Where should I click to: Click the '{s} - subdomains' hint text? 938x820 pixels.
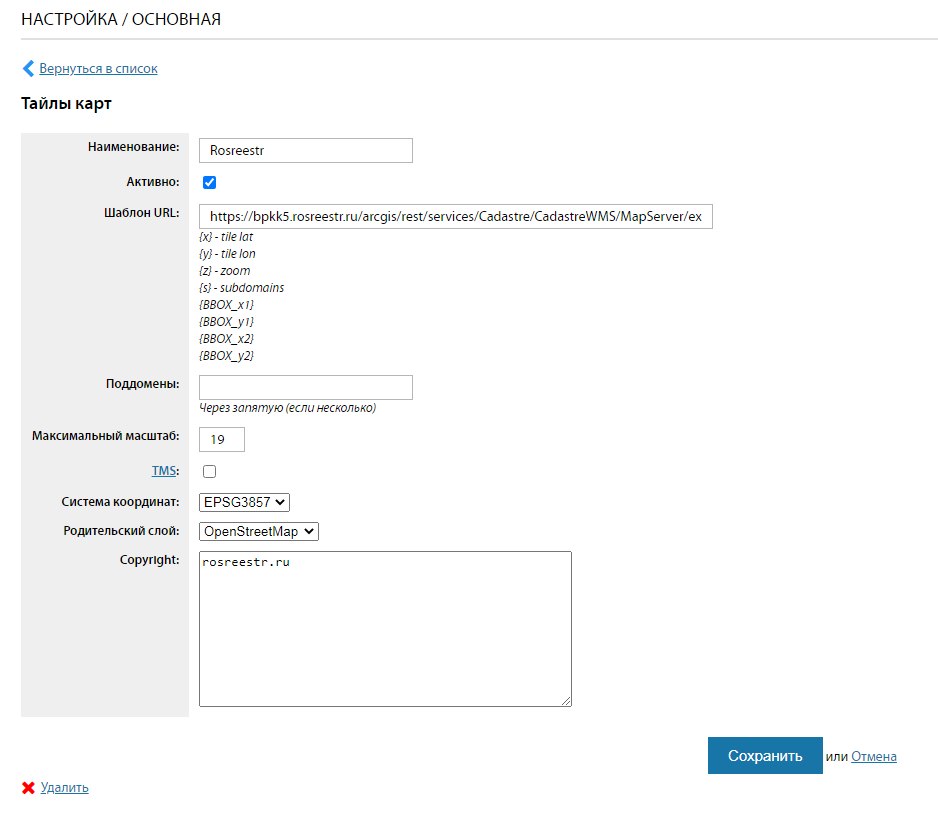pos(242,288)
